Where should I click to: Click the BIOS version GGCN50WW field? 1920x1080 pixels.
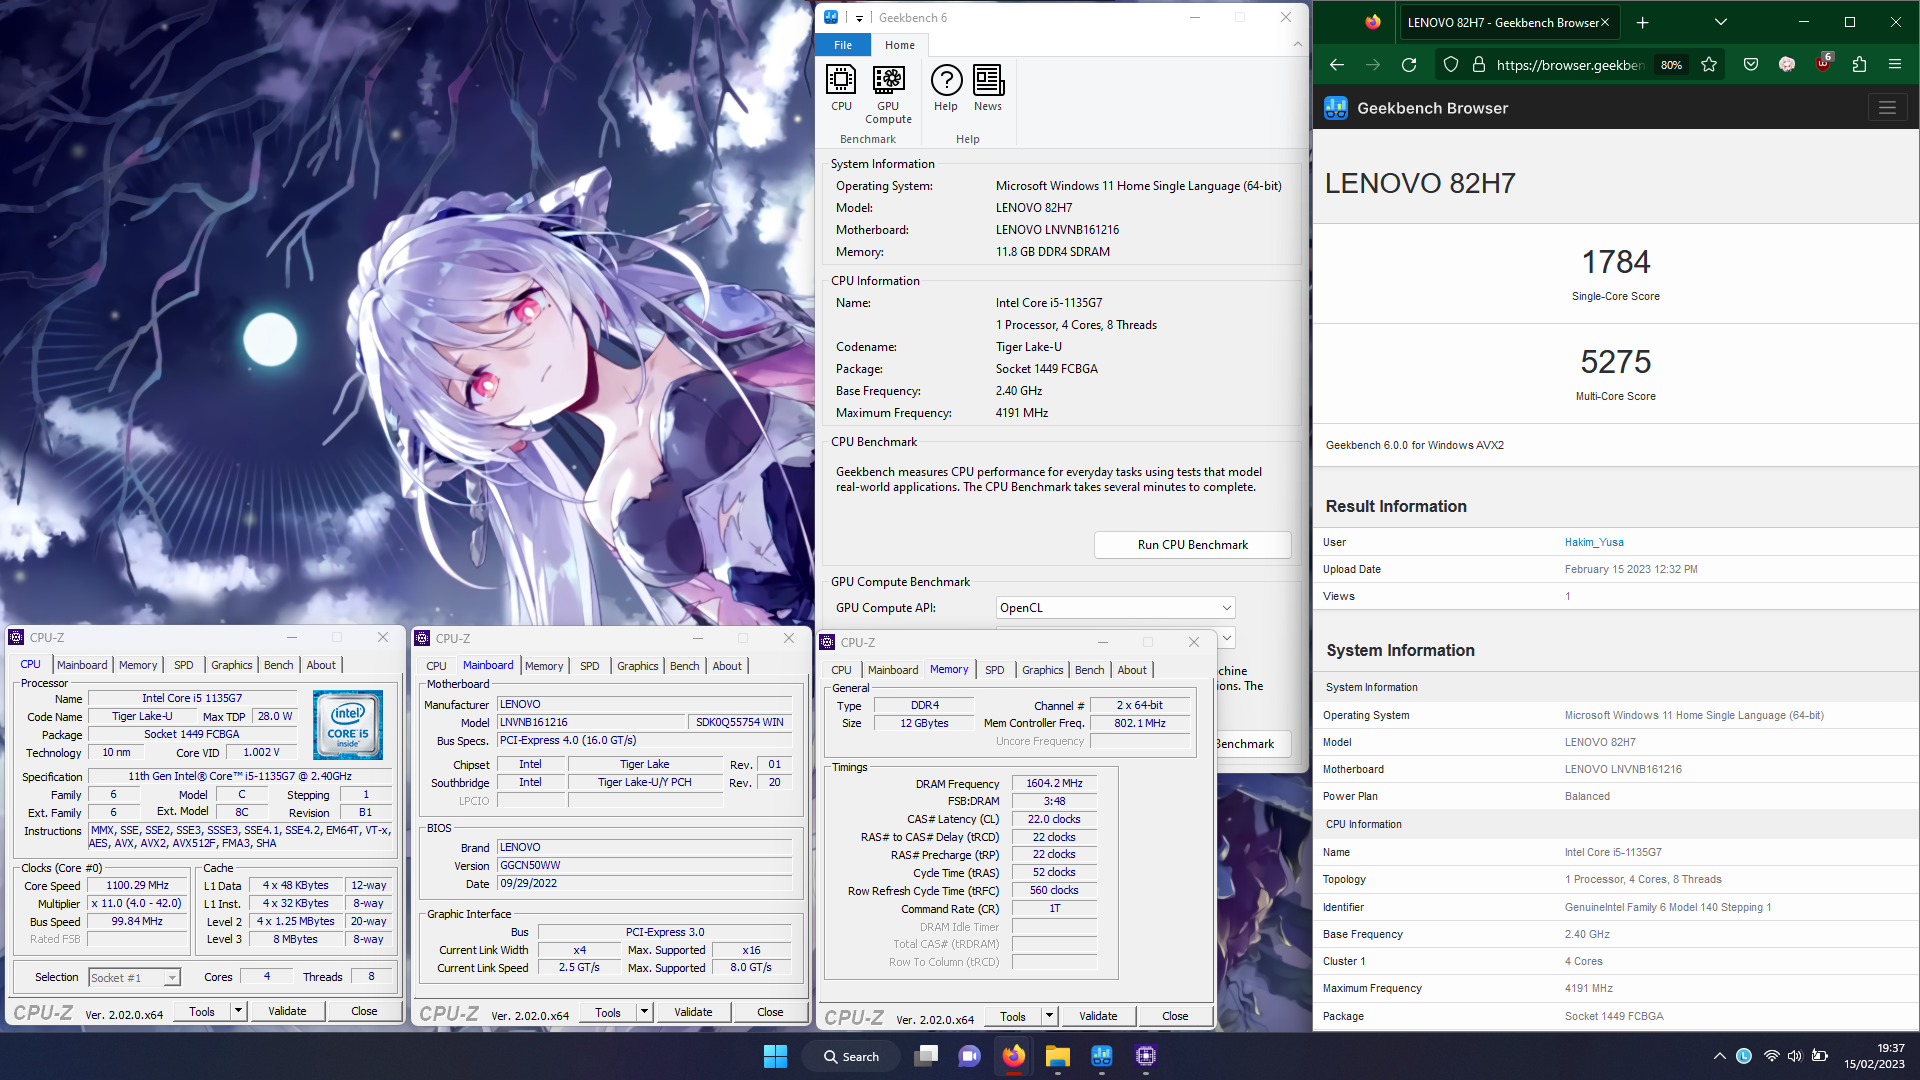[x=645, y=865]
